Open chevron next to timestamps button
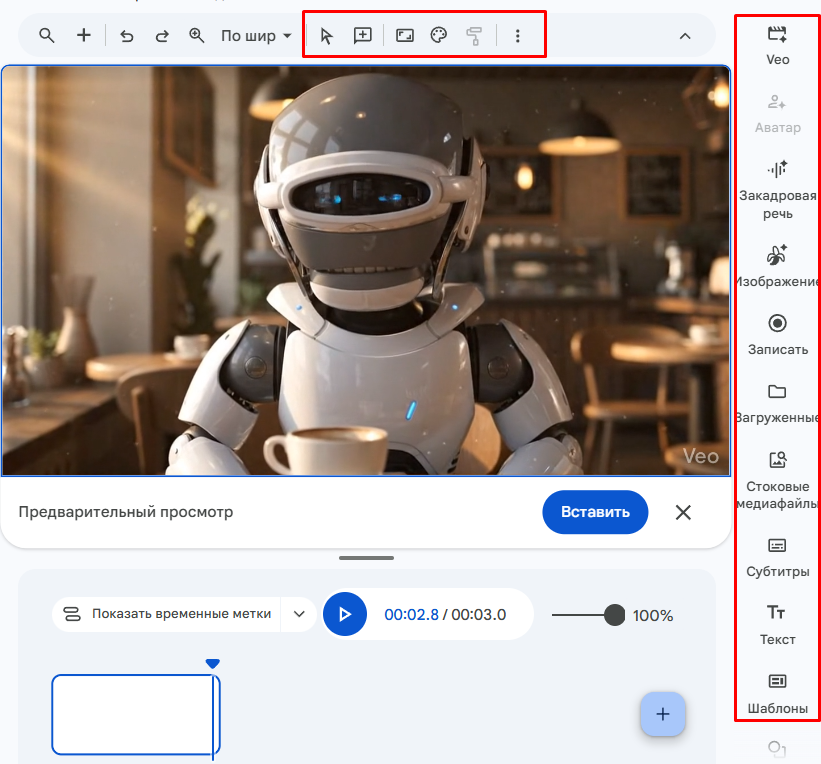The width and height of the screenshot is (821, 764). [298, 615]
